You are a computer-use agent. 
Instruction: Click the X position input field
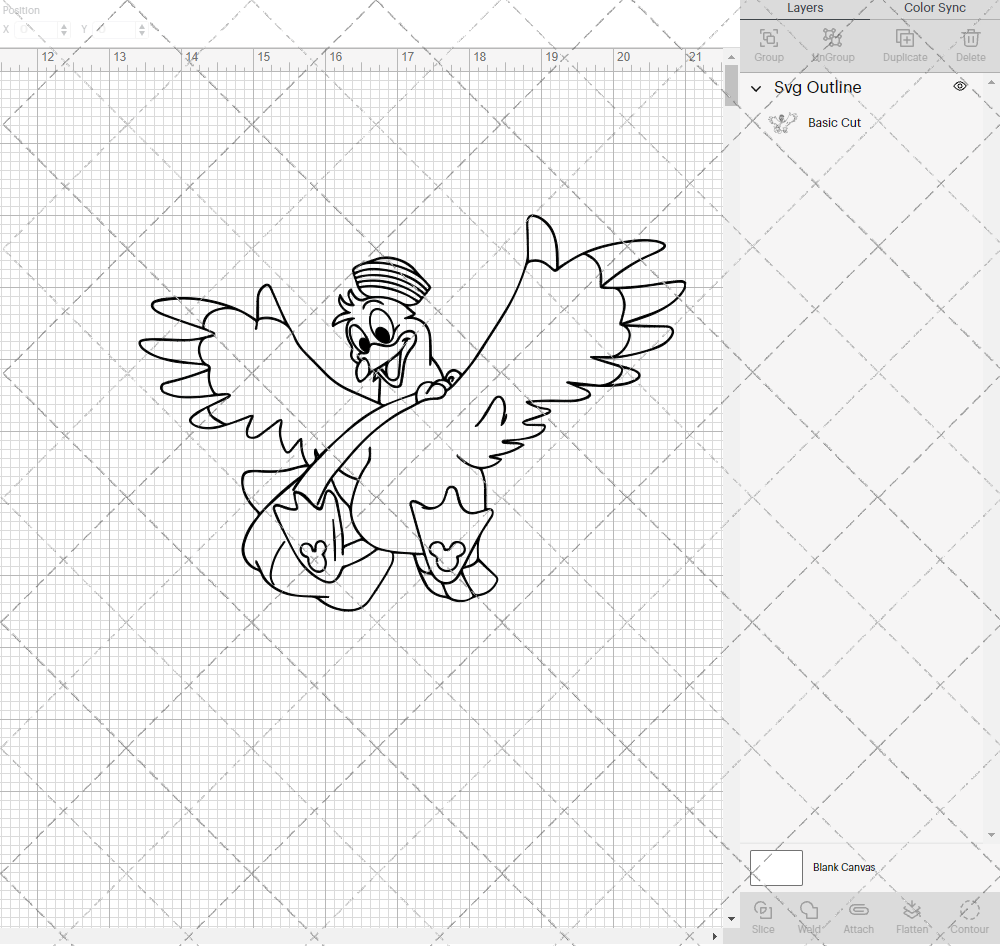coord(40,30)
